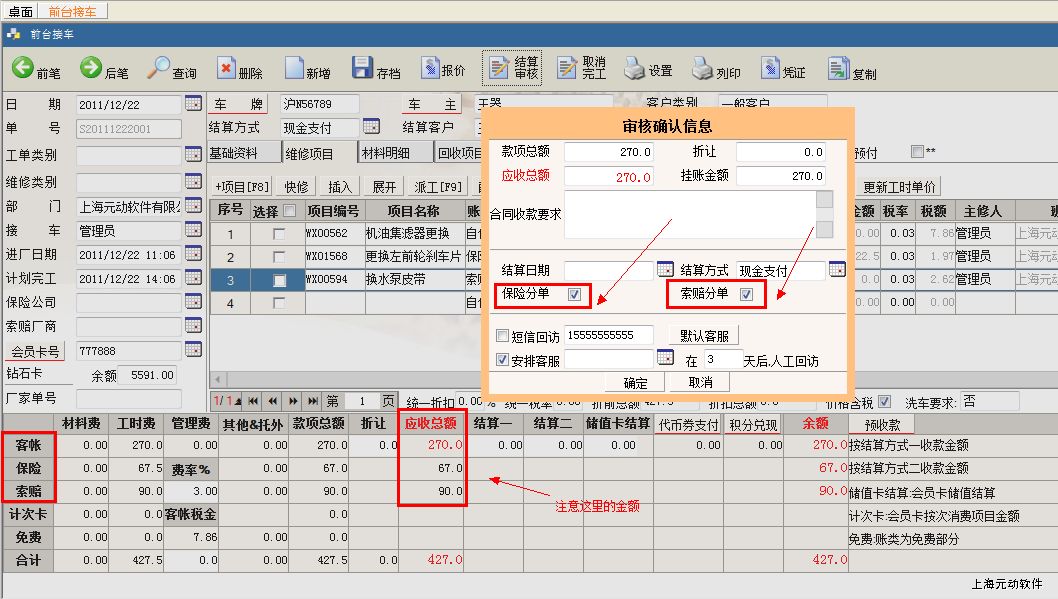The height and width of the screenshot is (599, 1058).
Task: Uncheck the 保险分单 checkbox
Action: pos(574,294)
